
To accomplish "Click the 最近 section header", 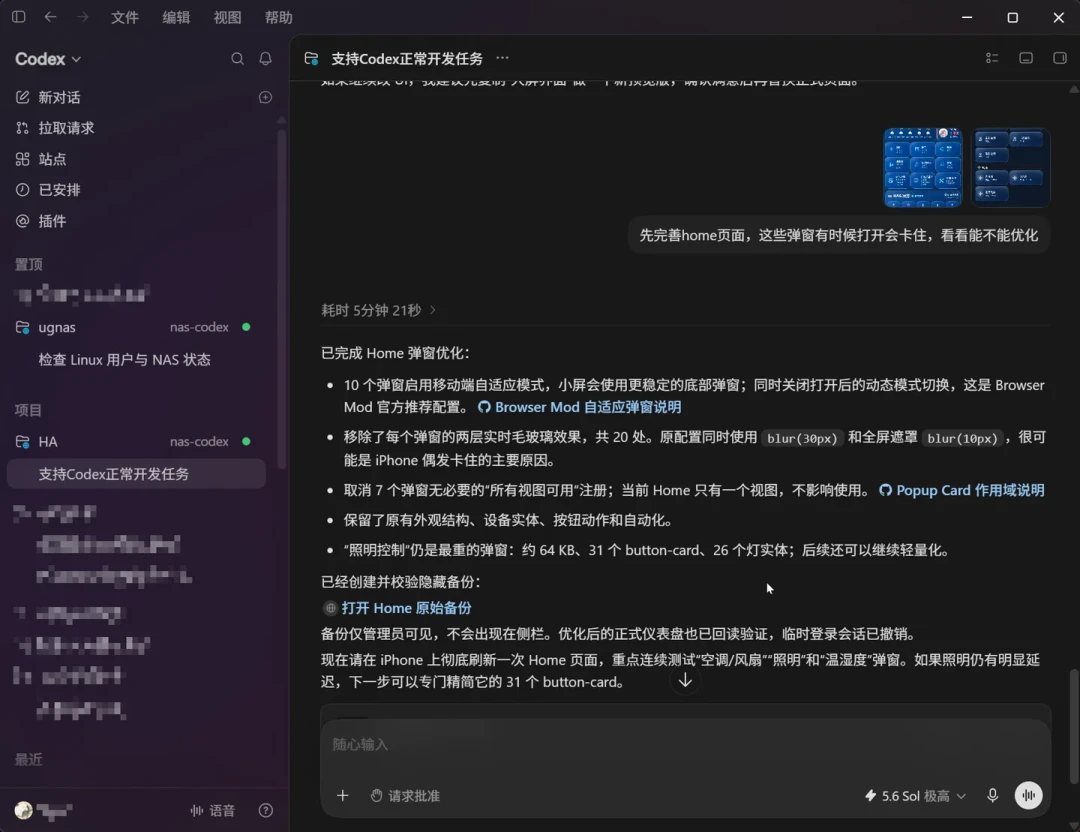I will coord(28,760).
